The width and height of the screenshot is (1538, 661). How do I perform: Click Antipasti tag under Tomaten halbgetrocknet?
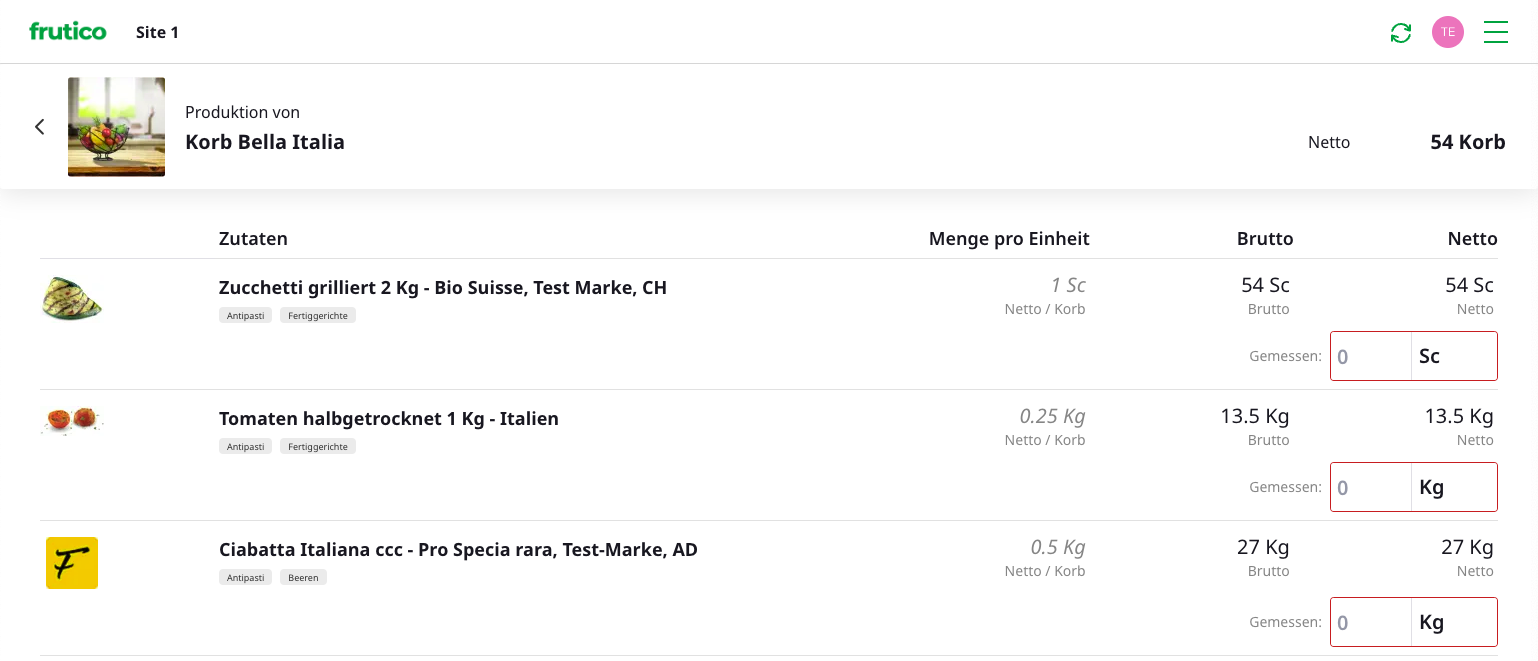coord(245,446)
